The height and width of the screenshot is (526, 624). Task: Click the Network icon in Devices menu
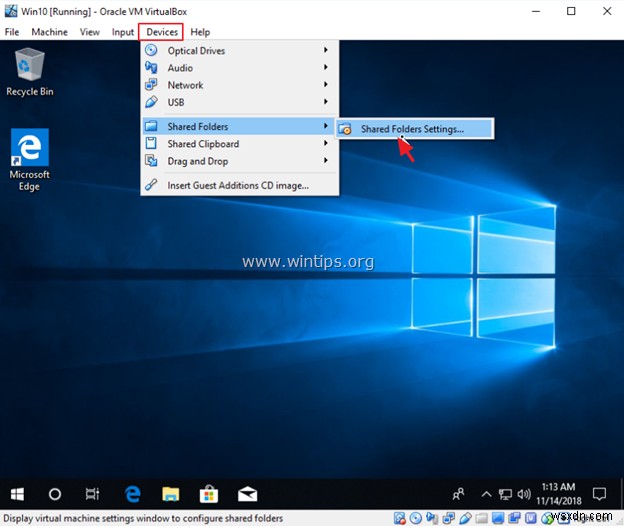(151, 84)
